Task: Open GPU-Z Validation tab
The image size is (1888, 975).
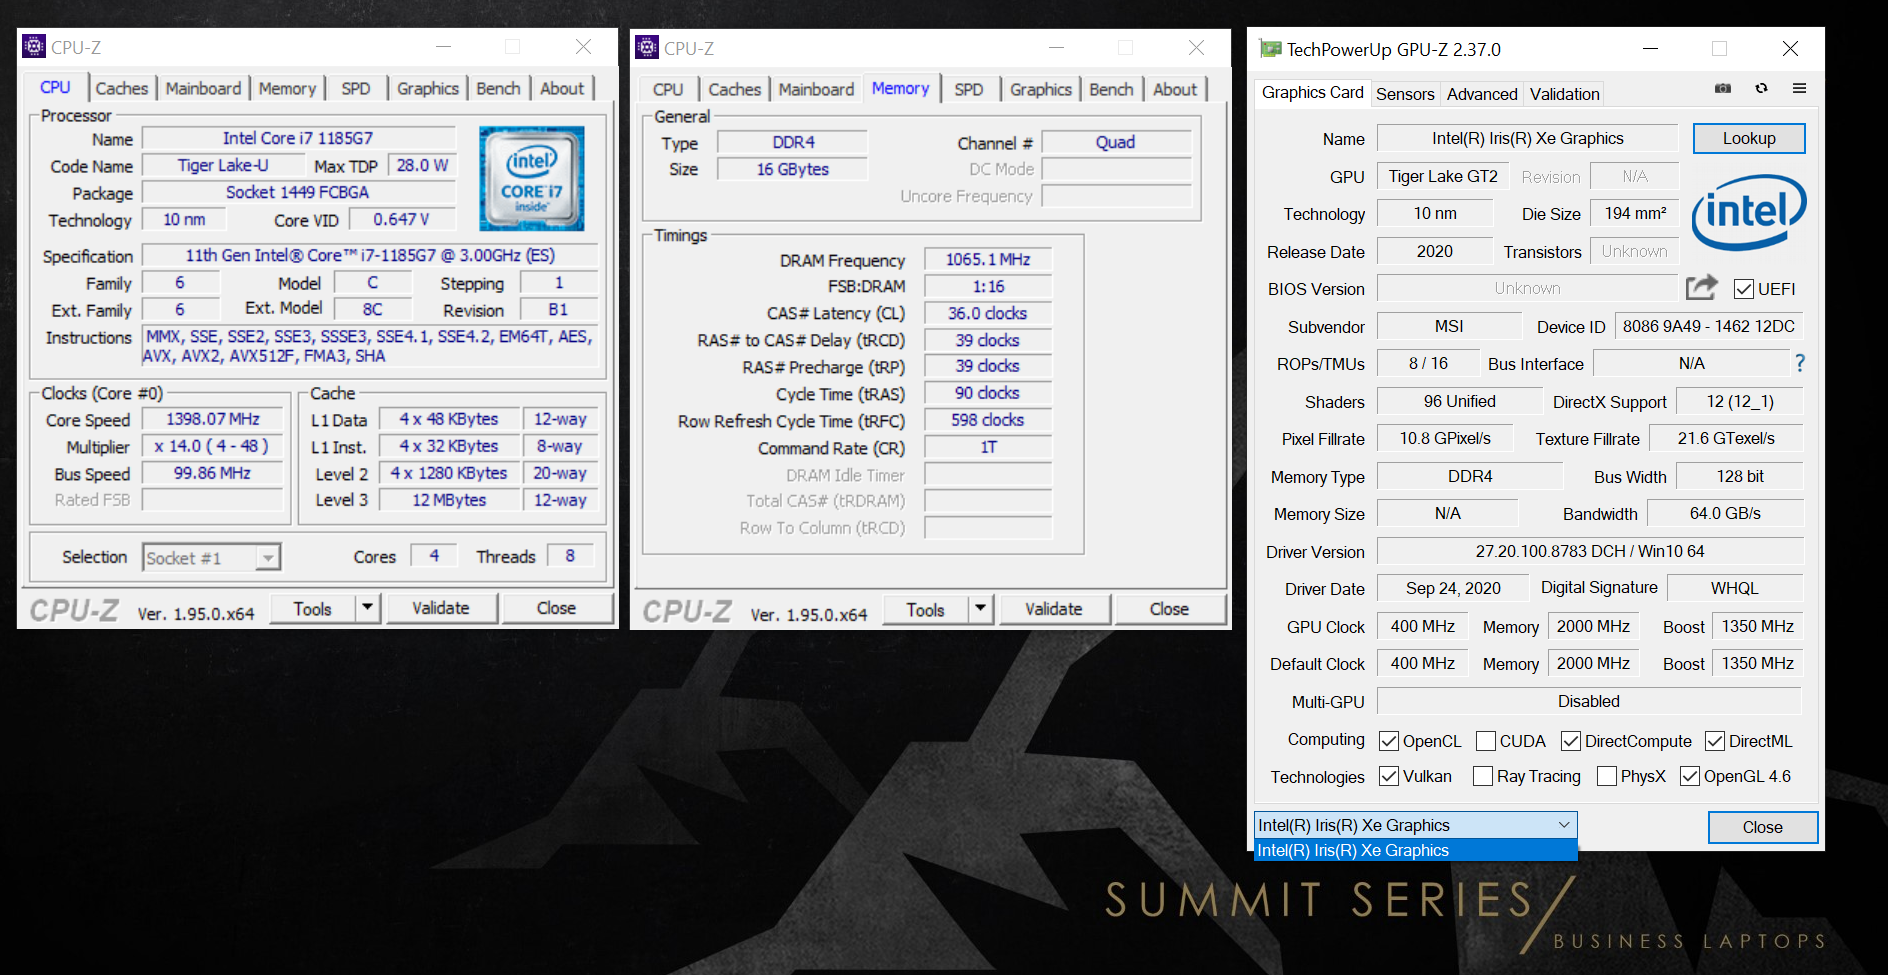Action: point(1564,94)
